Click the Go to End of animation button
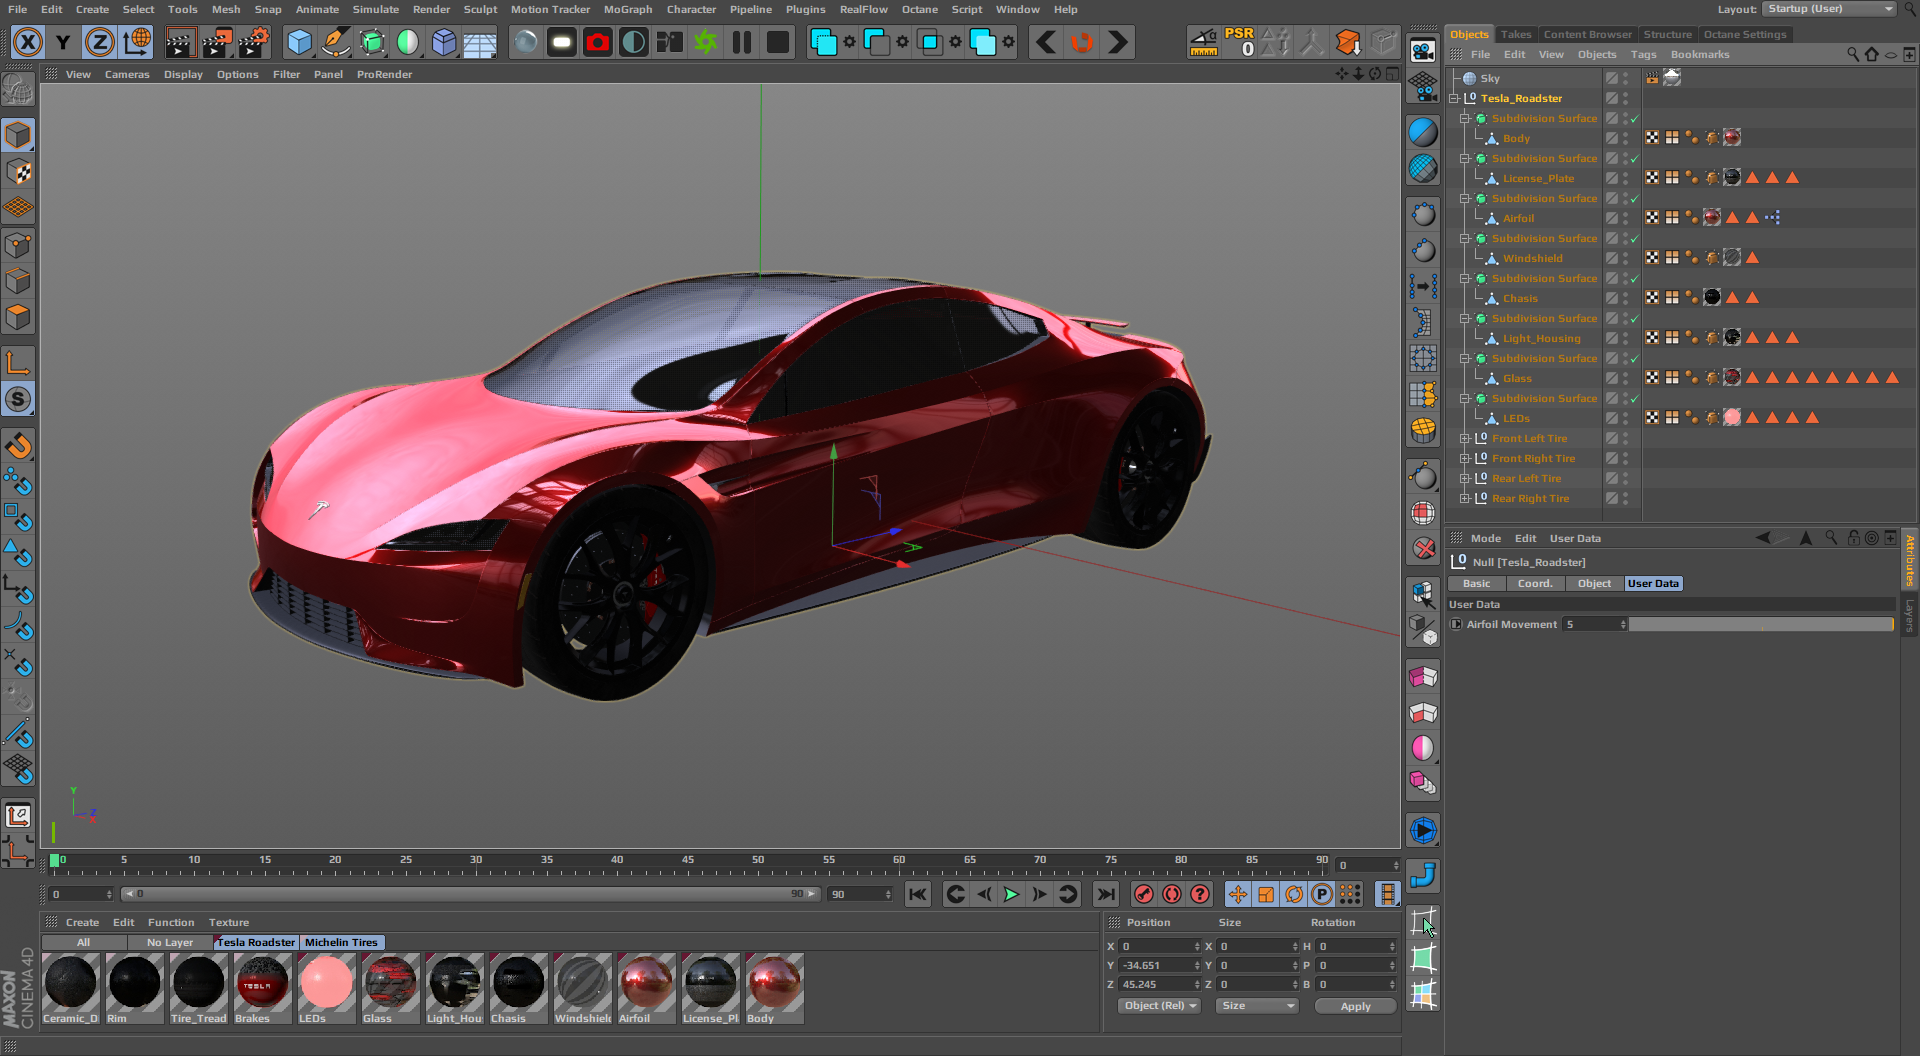The image size is (1920, 1056). 1105,894
